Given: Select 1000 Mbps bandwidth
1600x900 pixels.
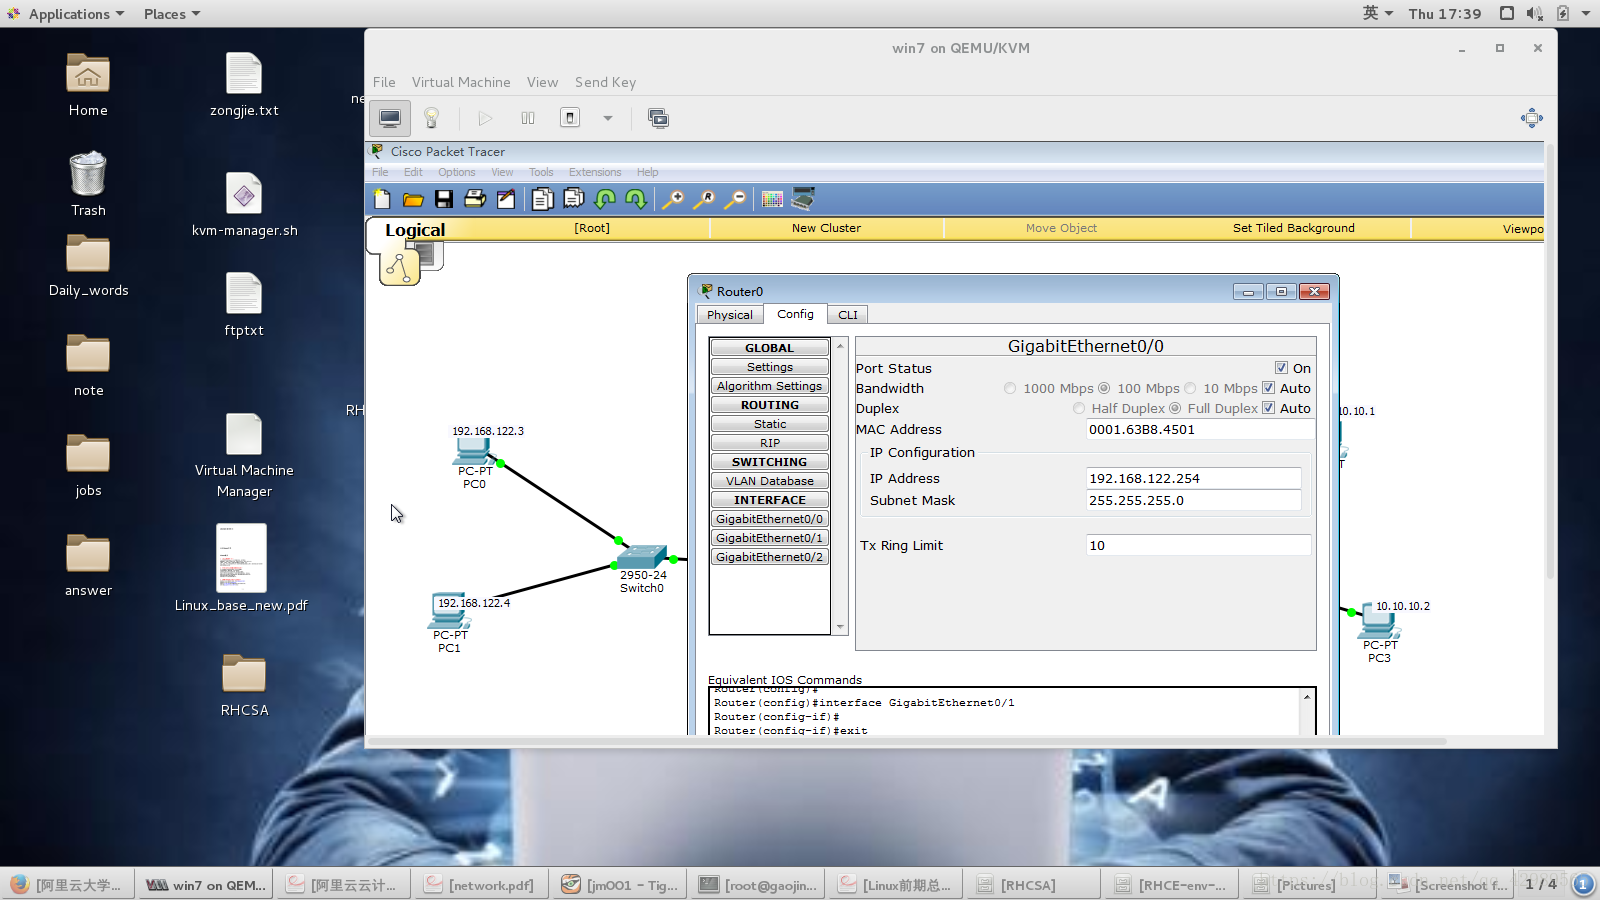Looking at the screenshot, I should [x=1010, y=388].
